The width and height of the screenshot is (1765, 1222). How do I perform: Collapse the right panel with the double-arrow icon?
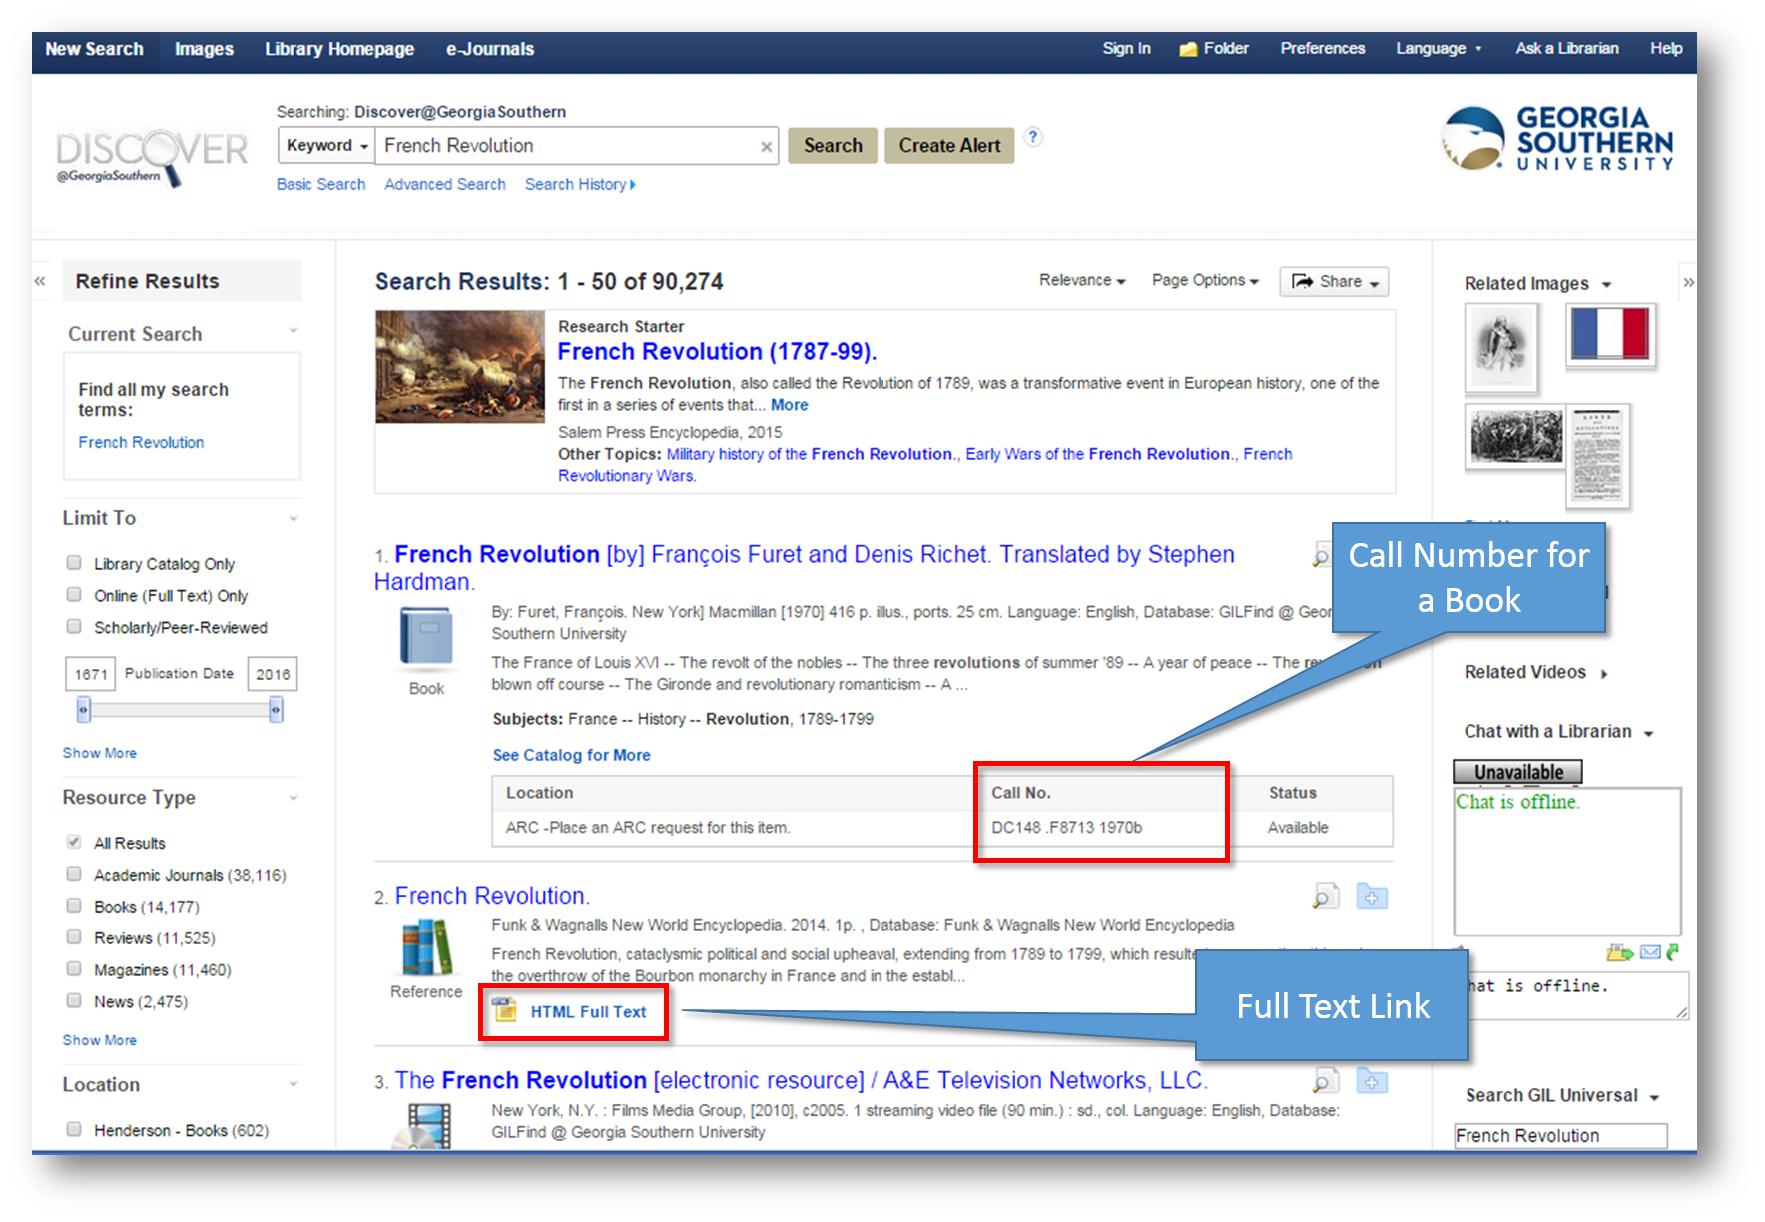coord(1688,283)
